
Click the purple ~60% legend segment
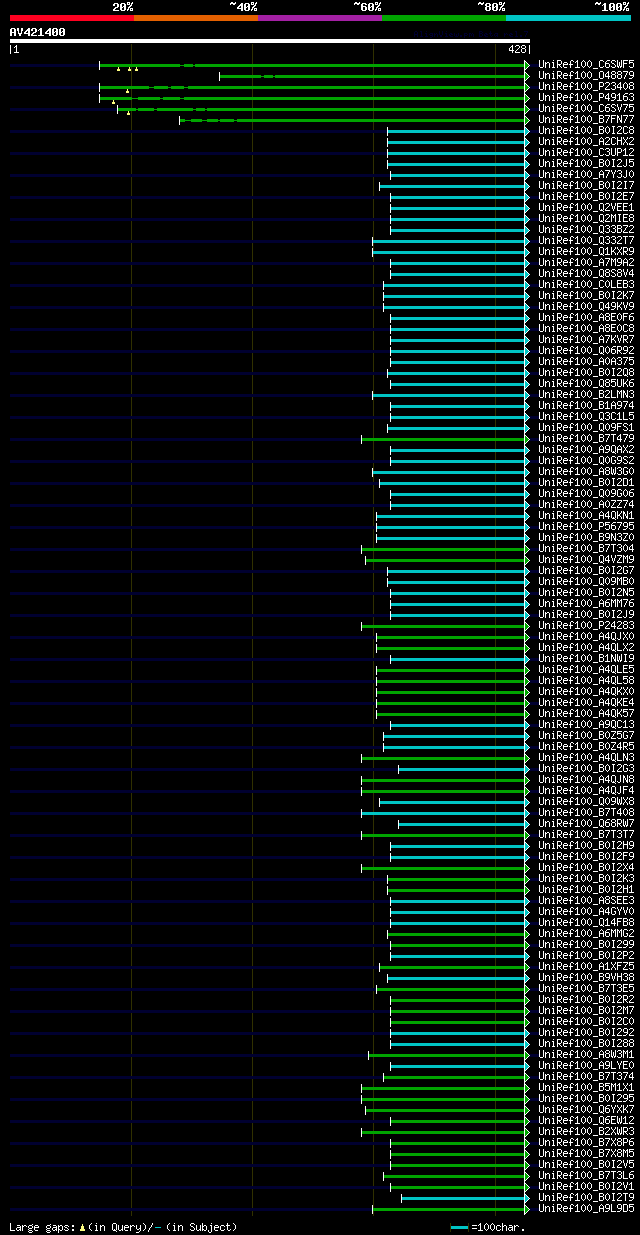[x=319, y=18]
